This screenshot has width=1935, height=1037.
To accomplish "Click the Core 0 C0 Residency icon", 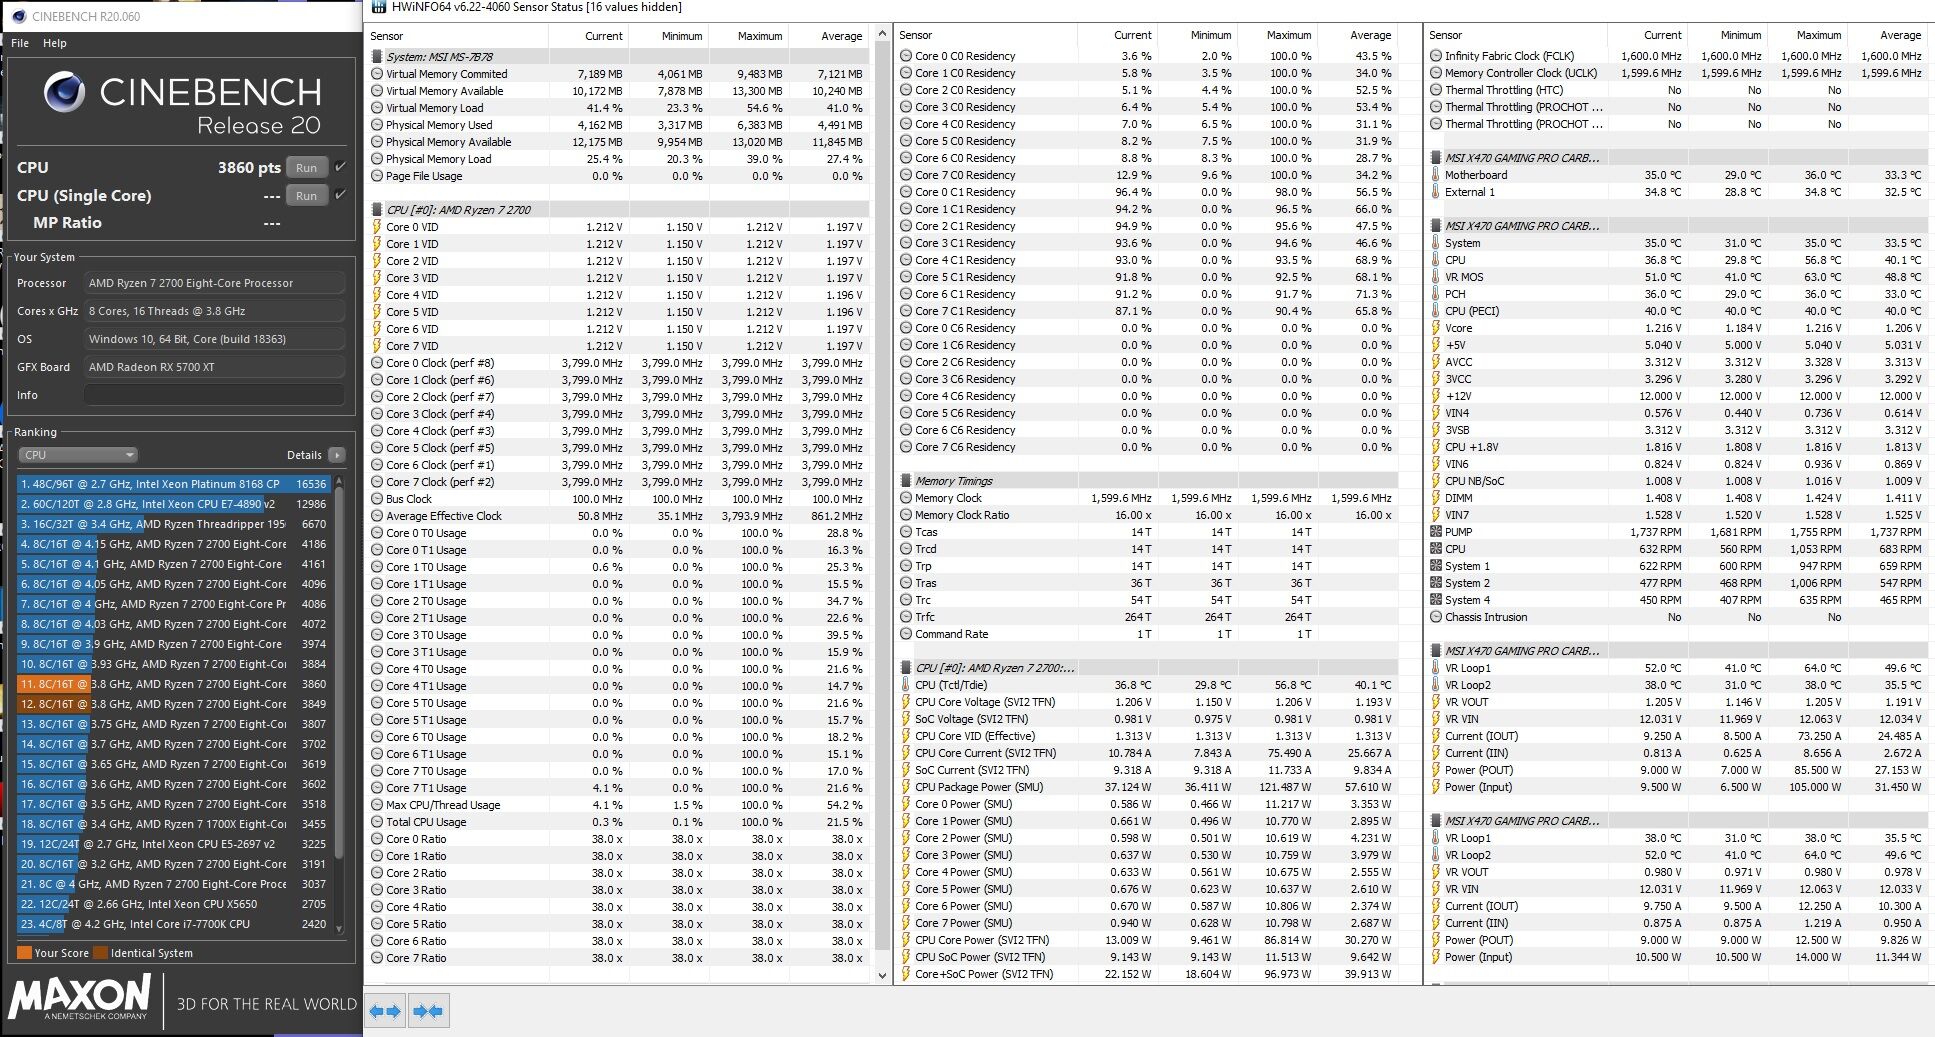I will click(906, 56).
